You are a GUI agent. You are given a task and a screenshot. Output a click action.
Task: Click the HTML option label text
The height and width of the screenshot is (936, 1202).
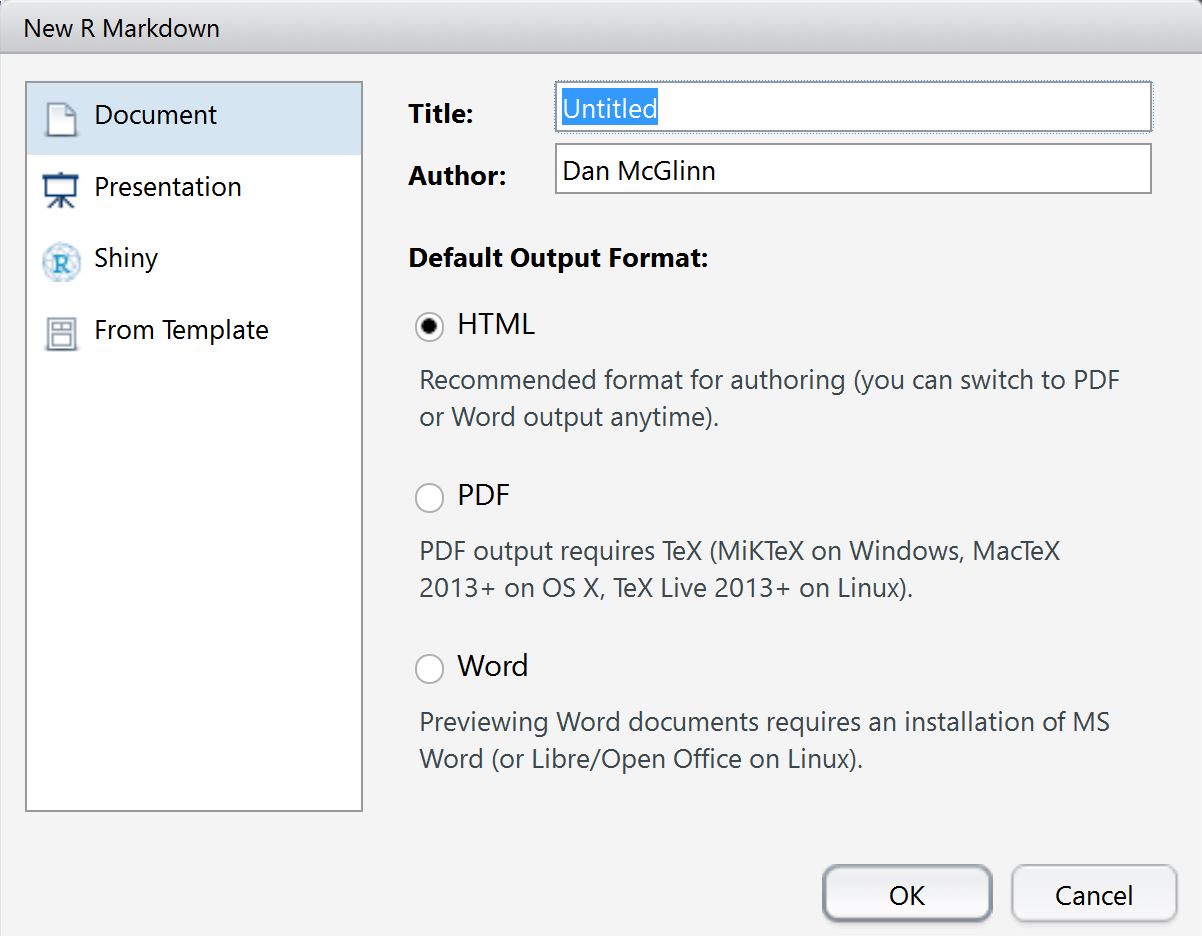(x=496, y=324)
